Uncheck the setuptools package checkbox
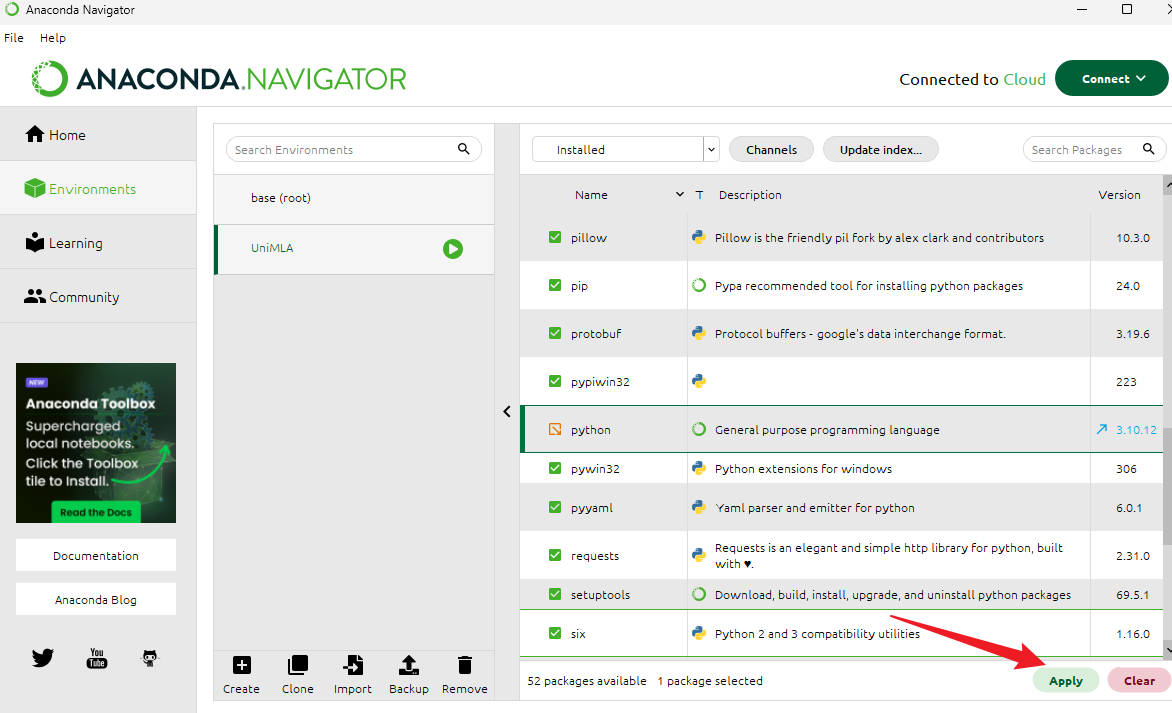Screen dimensions: 1172x713 (x=555, y=595)
